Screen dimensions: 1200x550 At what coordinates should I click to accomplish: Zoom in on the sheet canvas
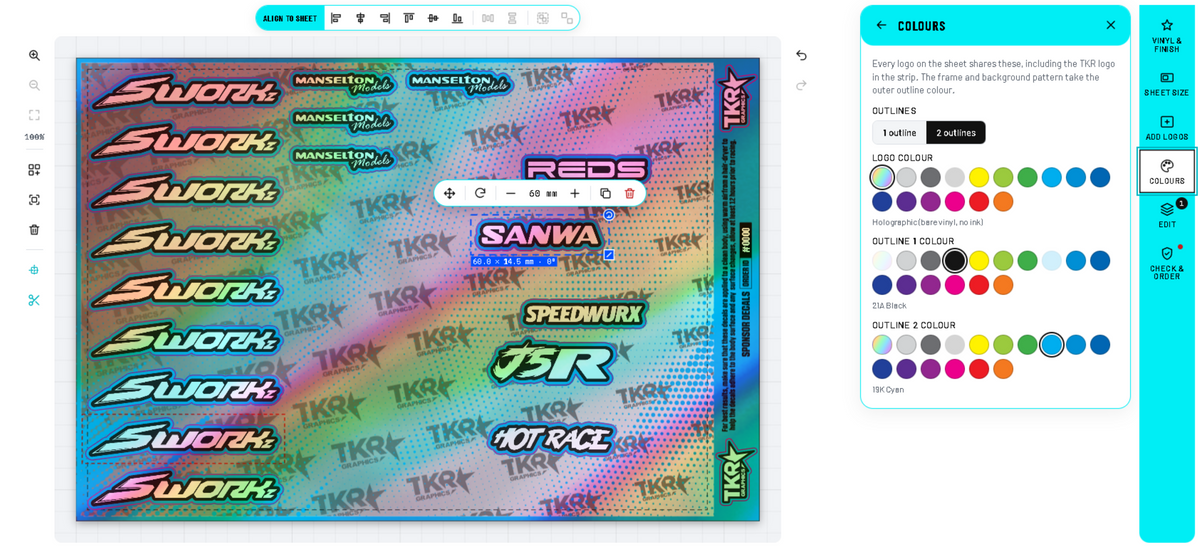pyautogui.click(x=34, y=55)
